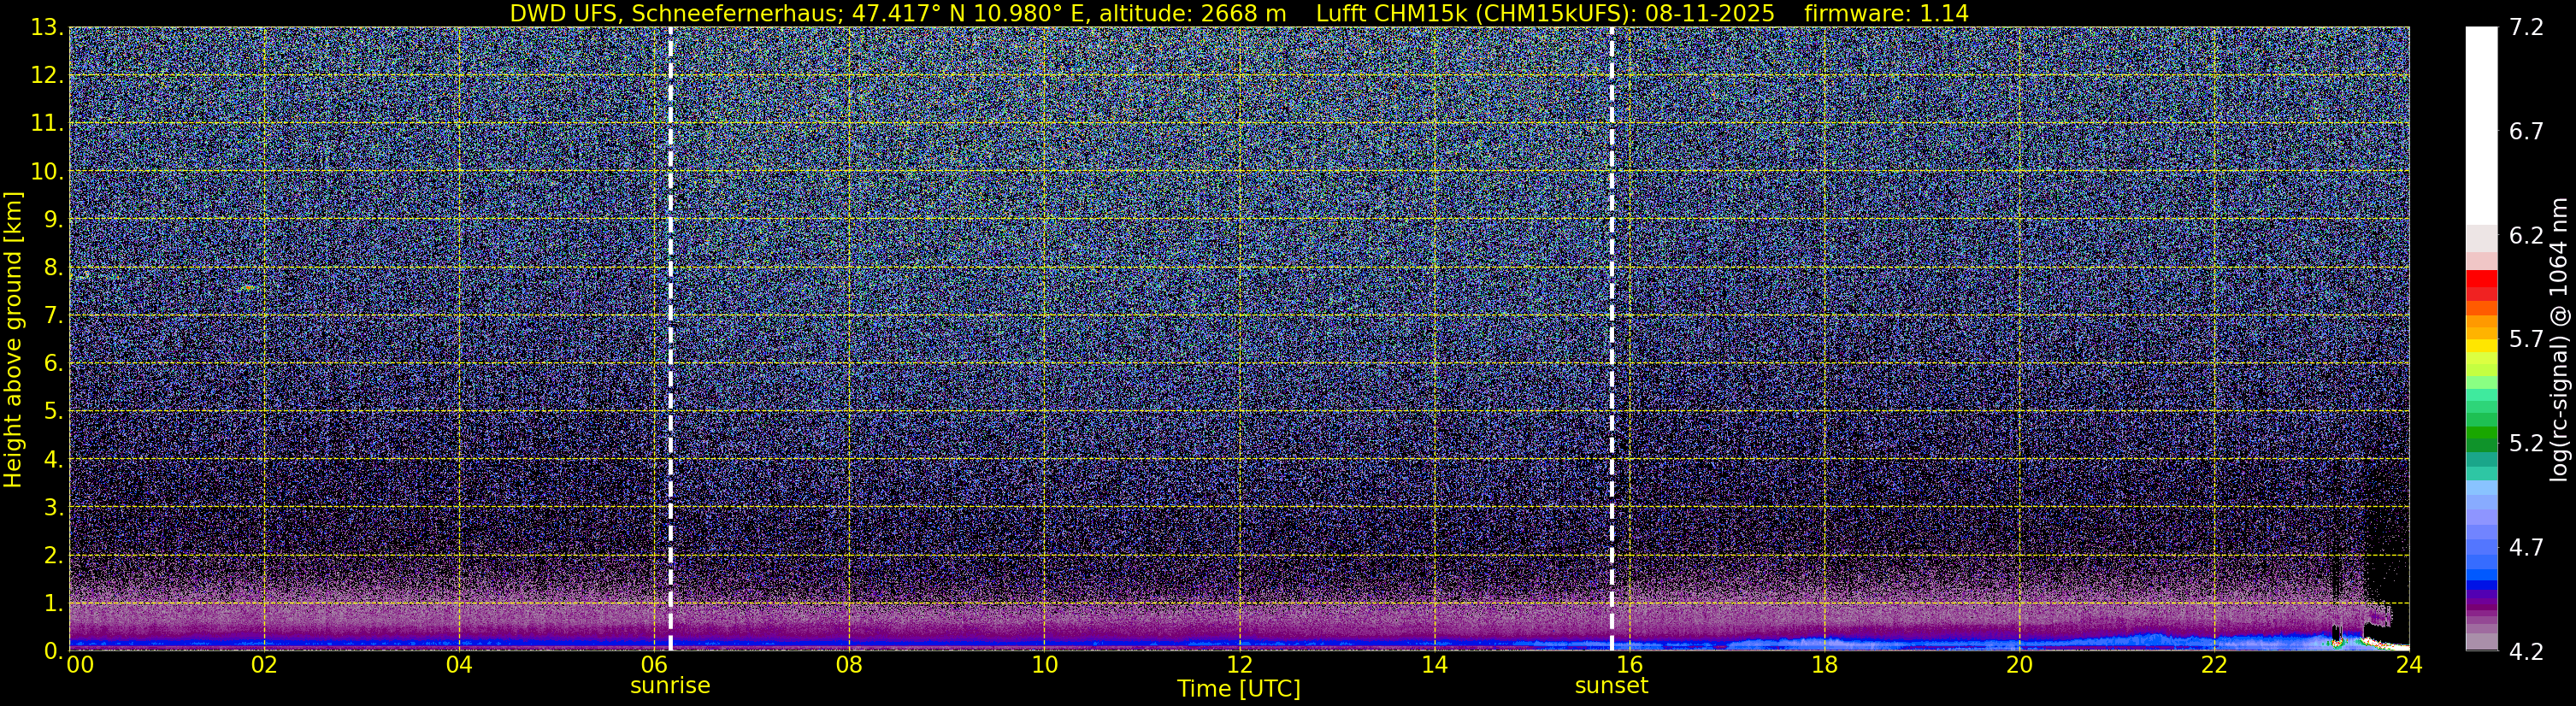Click colorbar value 5.2

2526,443
